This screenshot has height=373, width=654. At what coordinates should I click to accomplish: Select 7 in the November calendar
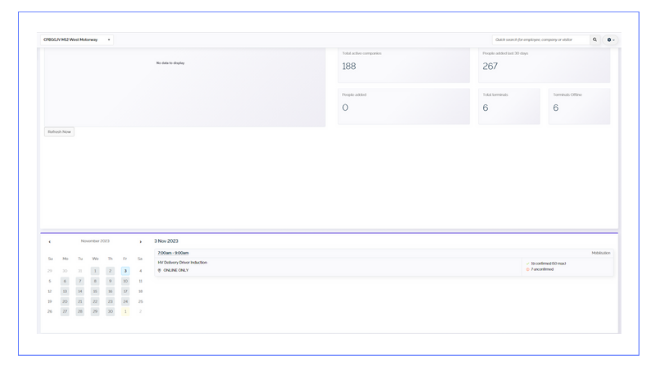80,281
